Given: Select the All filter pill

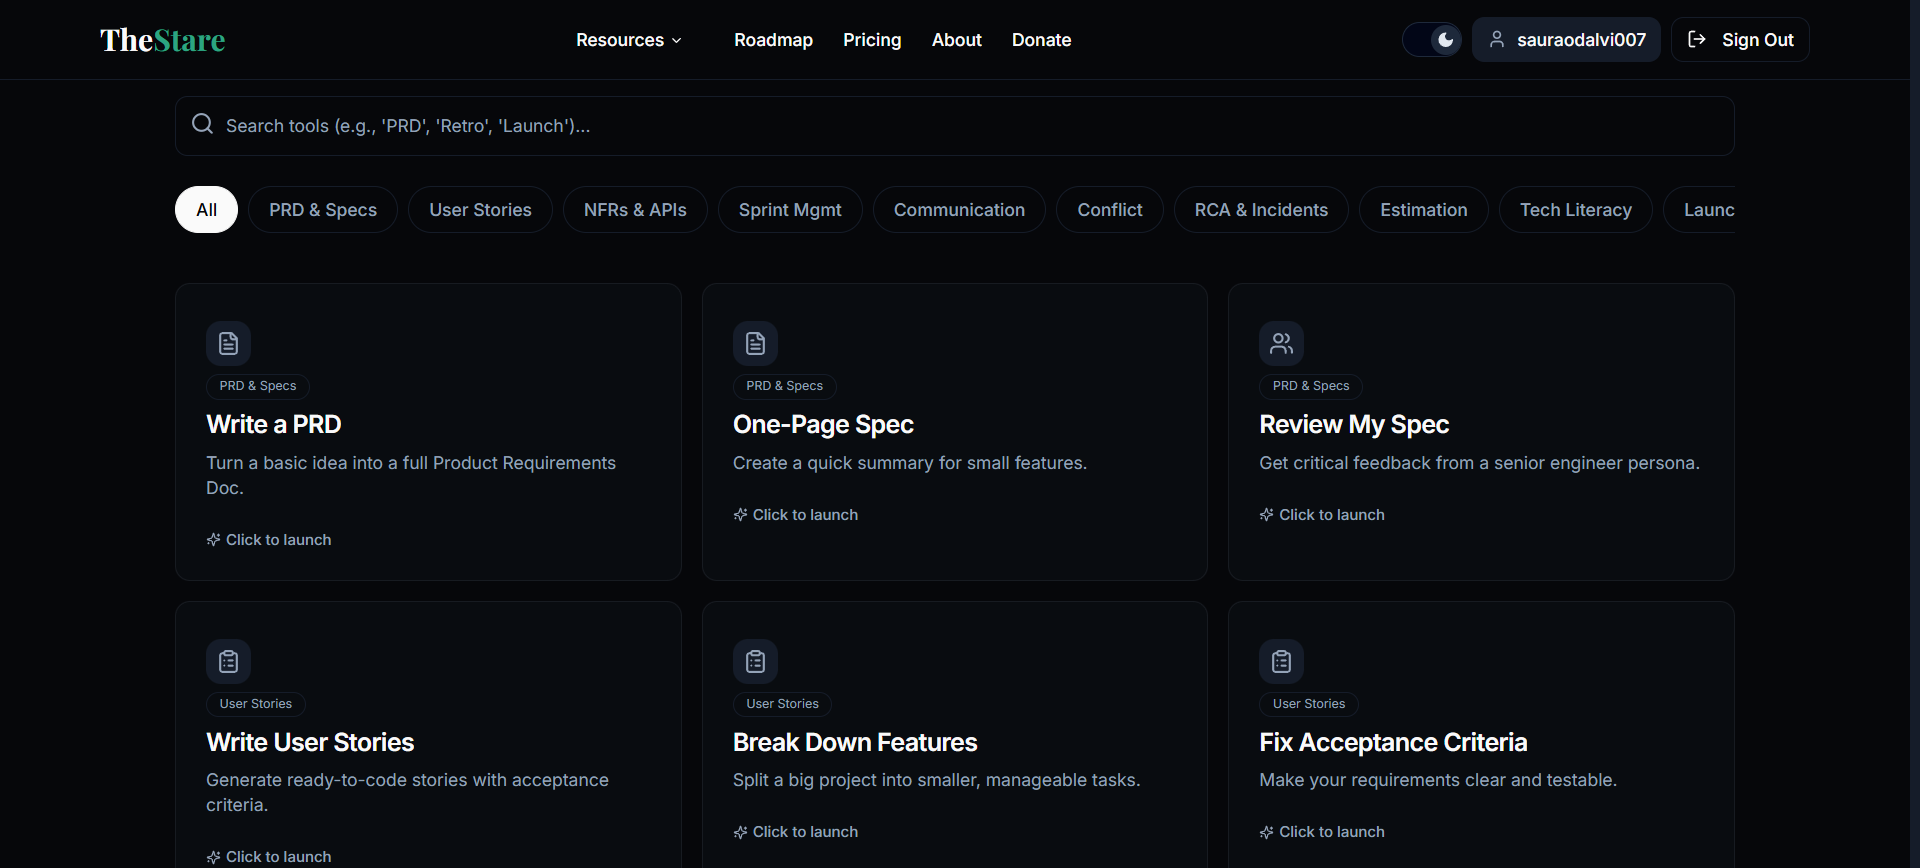Looking at the screenshot, I should point(206,210).
